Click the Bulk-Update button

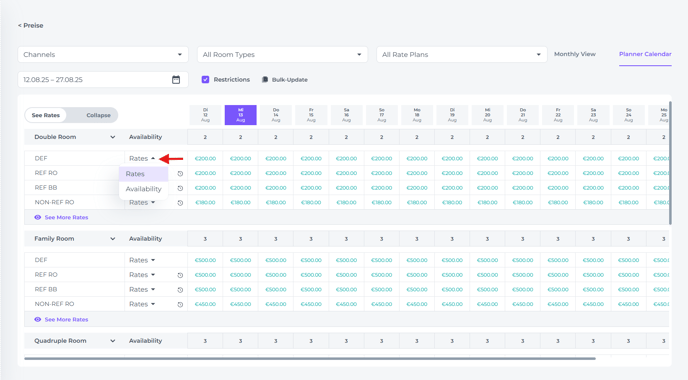click(x=285, y=79)
